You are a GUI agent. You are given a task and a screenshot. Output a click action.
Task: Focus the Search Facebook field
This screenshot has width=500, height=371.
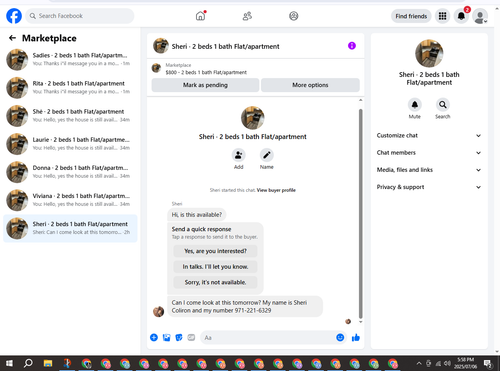point(80,16)
